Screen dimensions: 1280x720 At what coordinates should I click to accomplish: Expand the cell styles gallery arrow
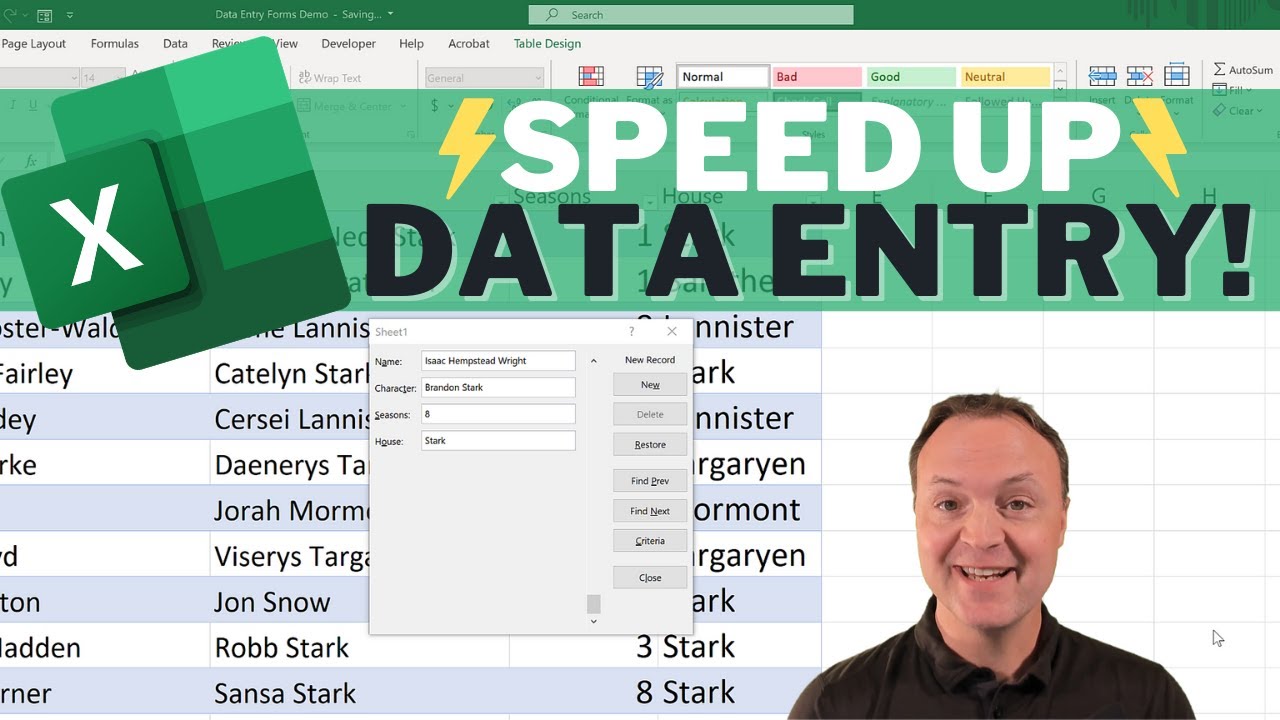[1060, 89]
